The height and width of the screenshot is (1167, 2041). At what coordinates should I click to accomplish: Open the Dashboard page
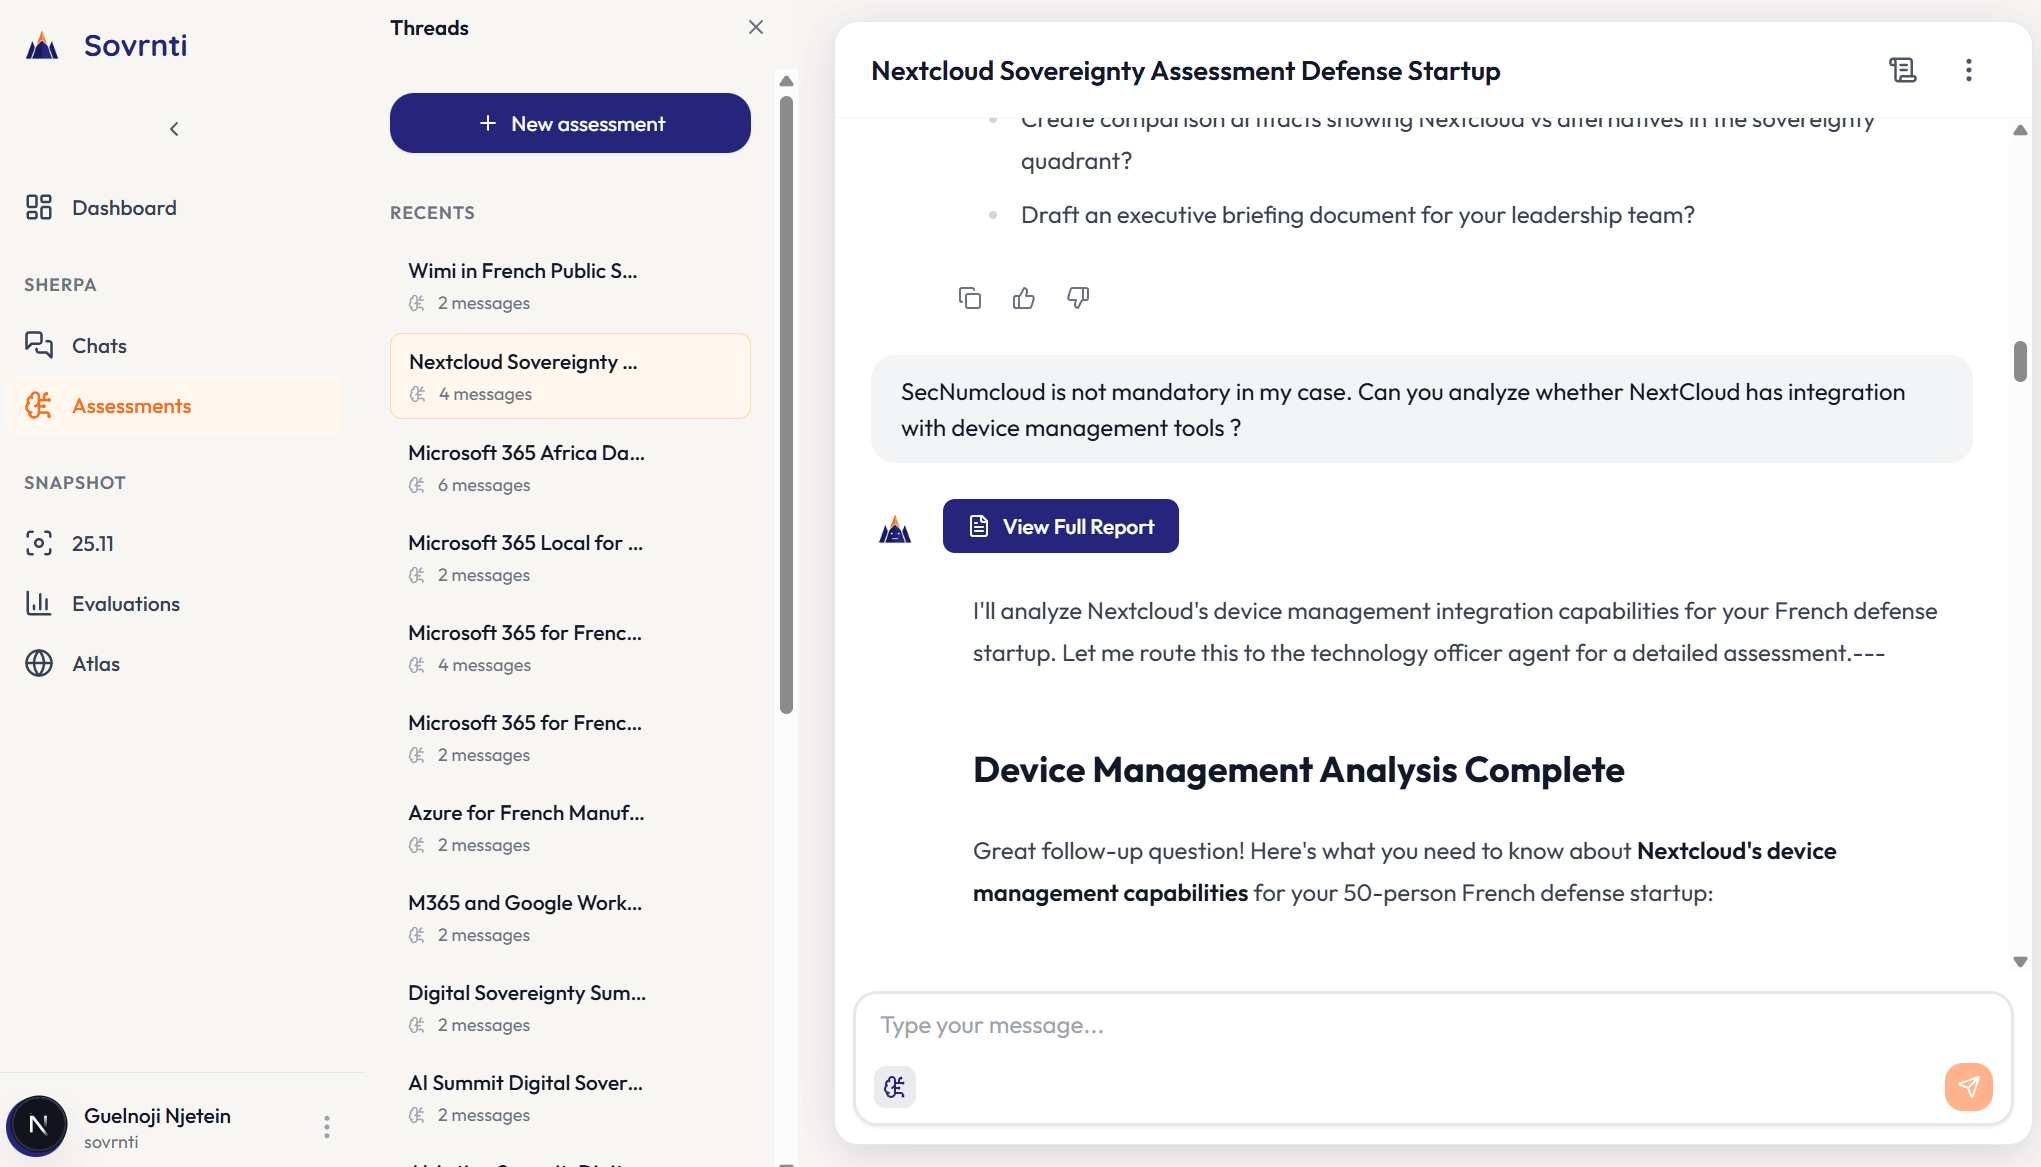[124, 208]
